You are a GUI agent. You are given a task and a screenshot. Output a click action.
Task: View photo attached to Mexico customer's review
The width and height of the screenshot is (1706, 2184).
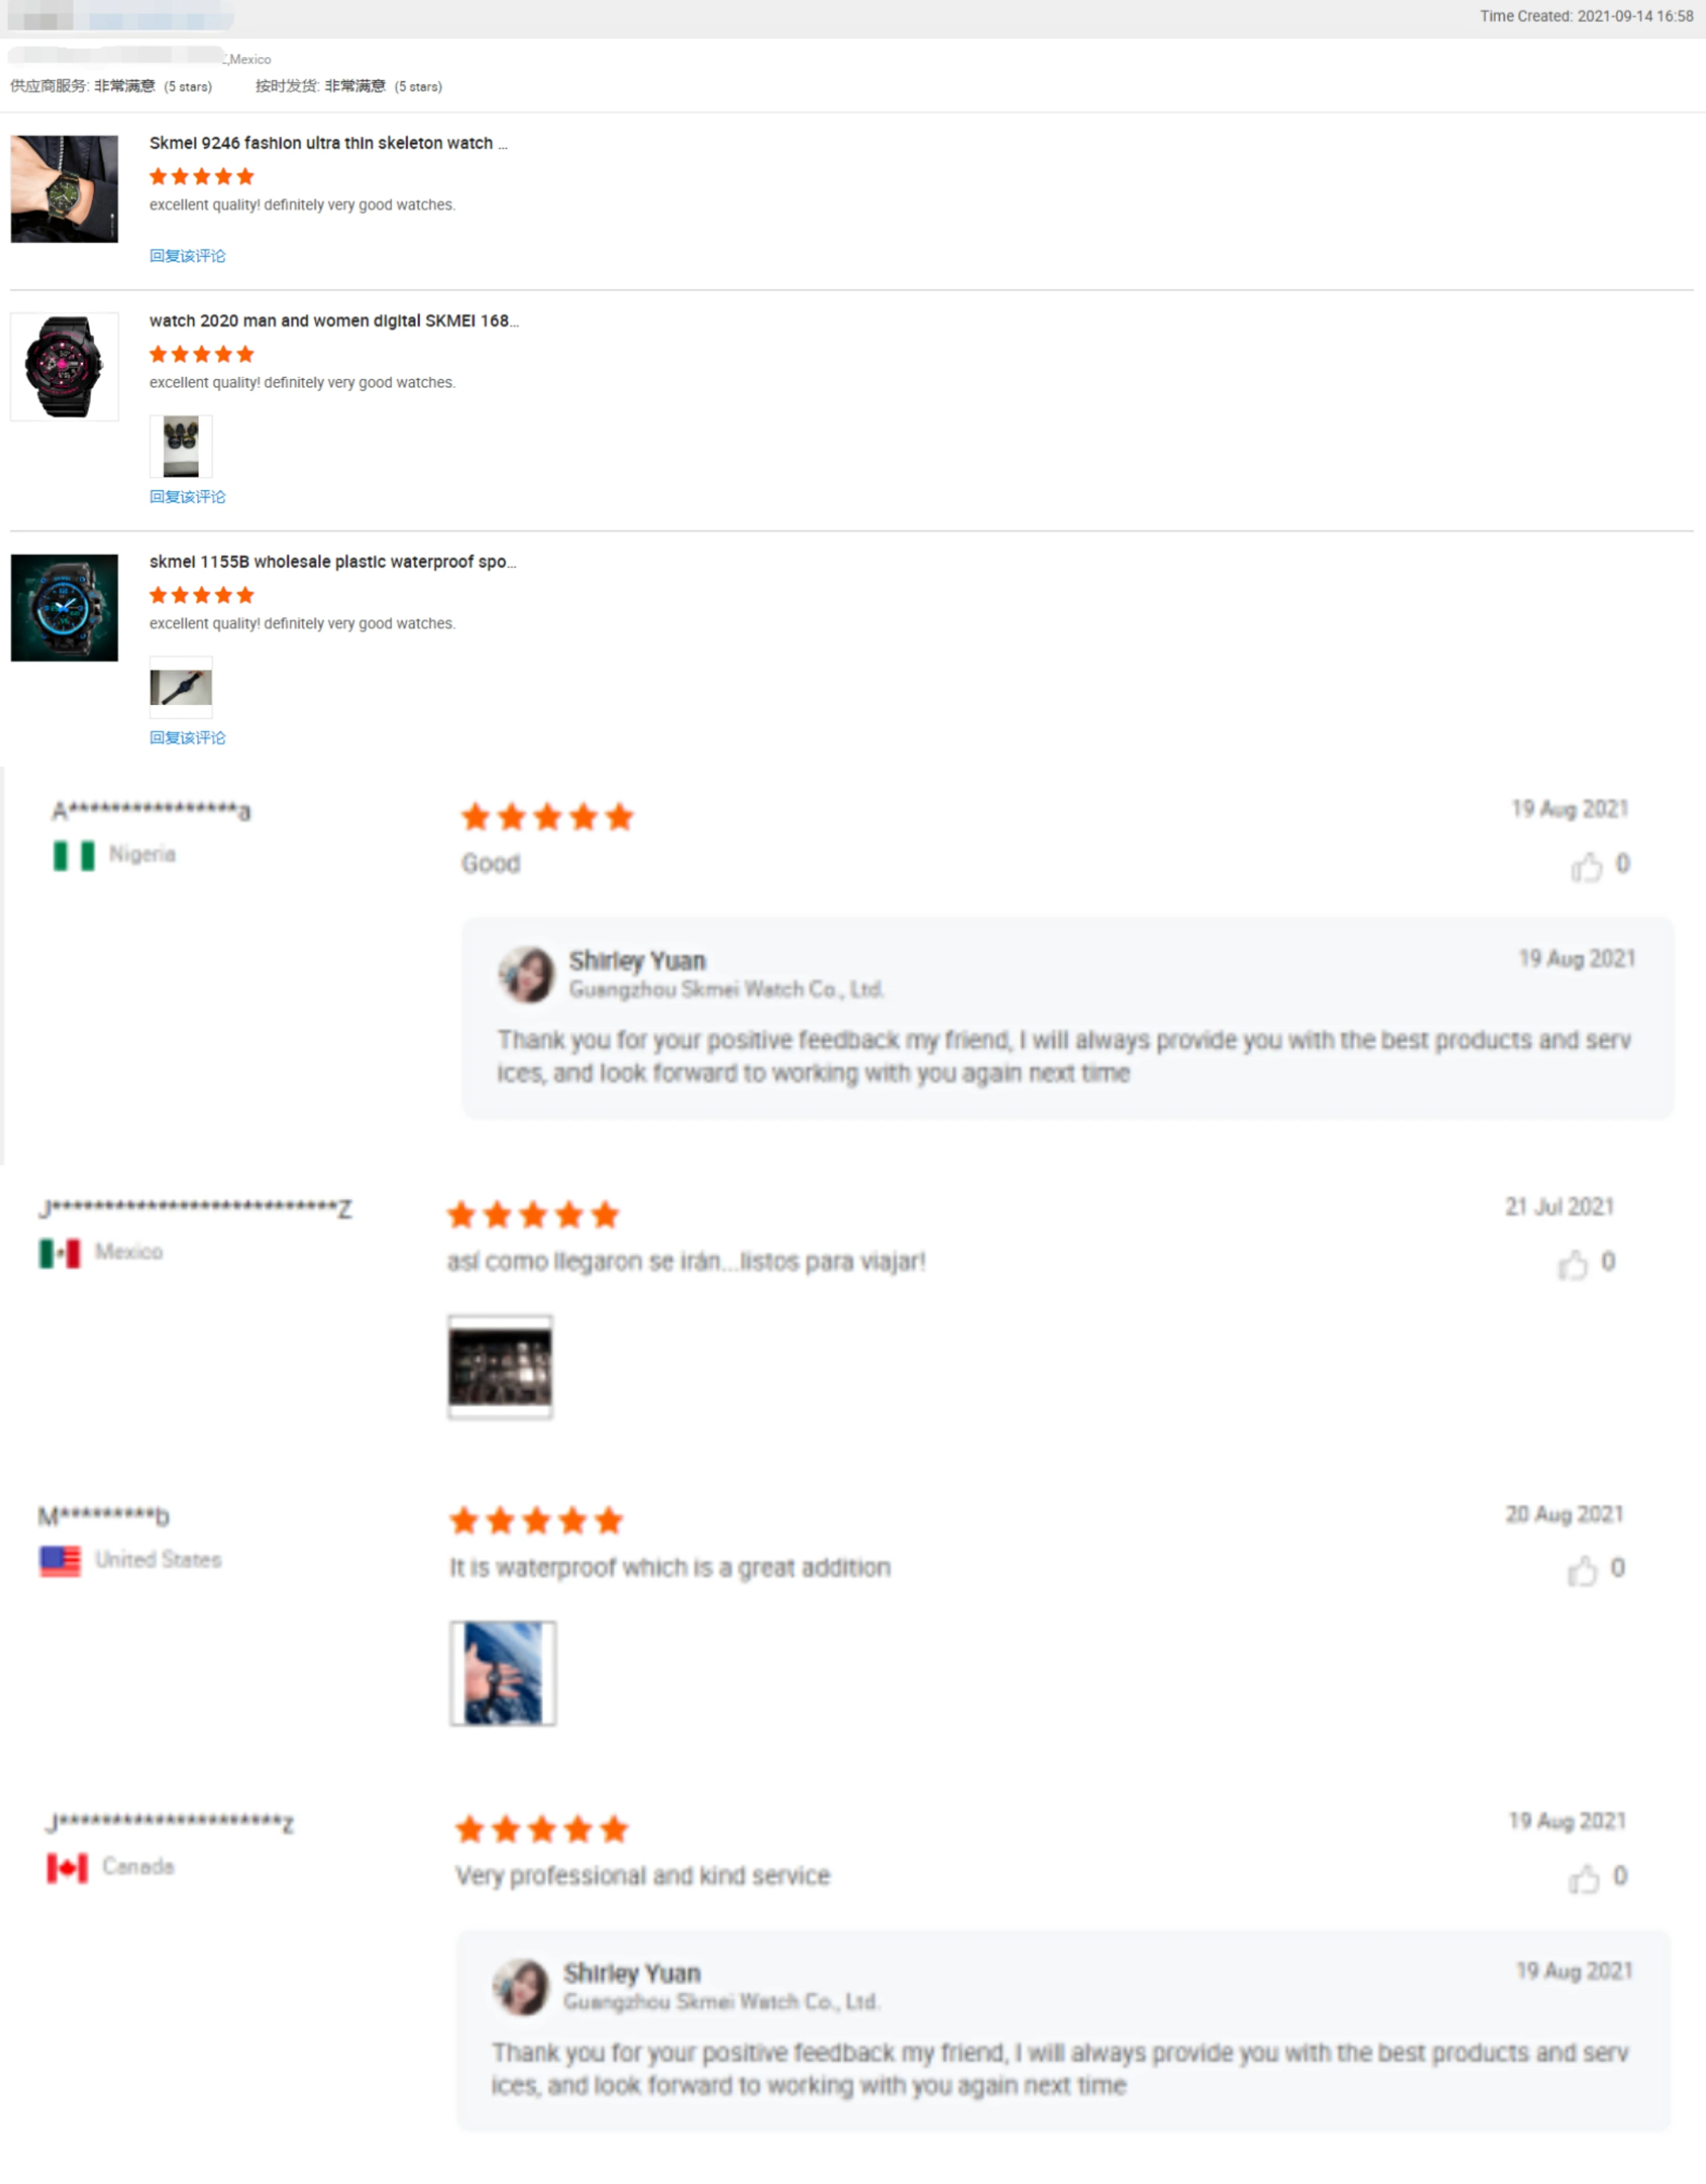(x=500, y=1367)
